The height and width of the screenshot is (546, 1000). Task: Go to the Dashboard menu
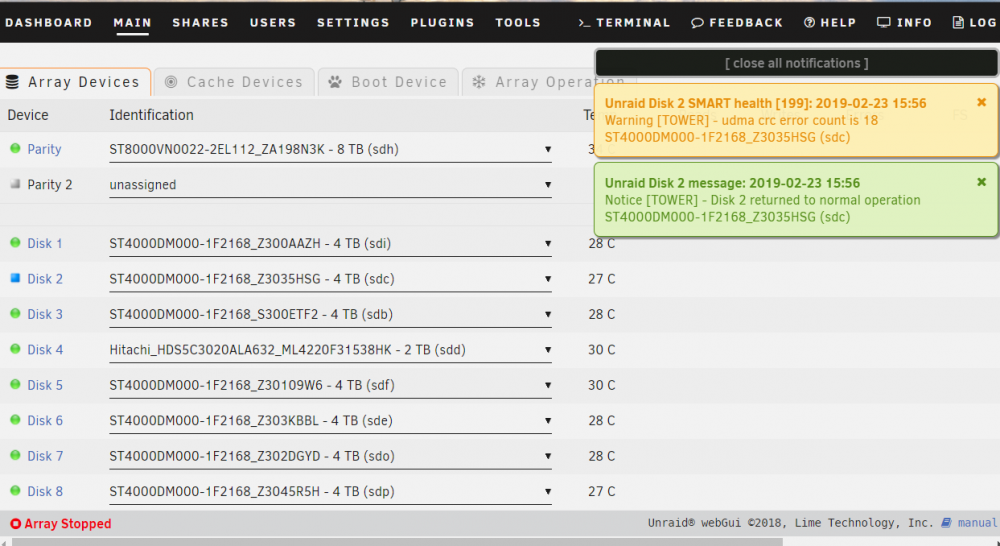(48, 22)
